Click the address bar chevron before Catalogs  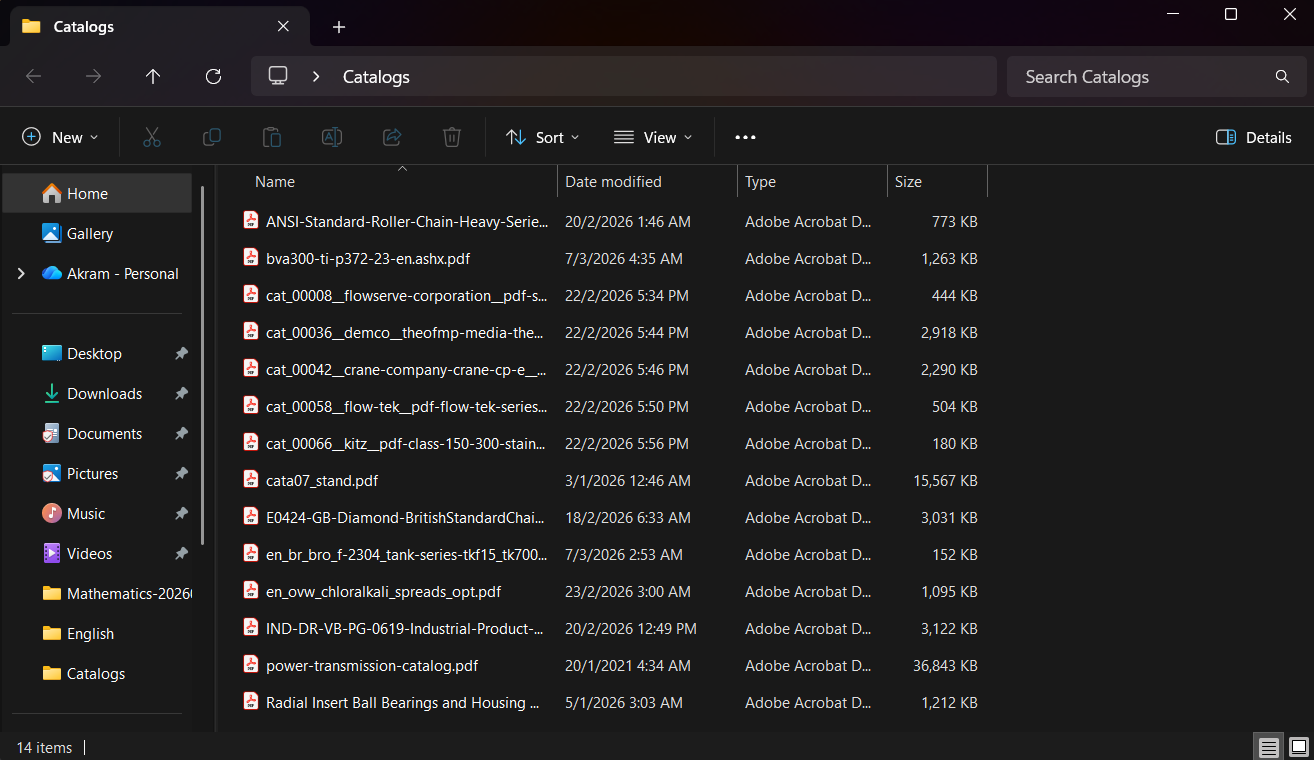point(316,76)
